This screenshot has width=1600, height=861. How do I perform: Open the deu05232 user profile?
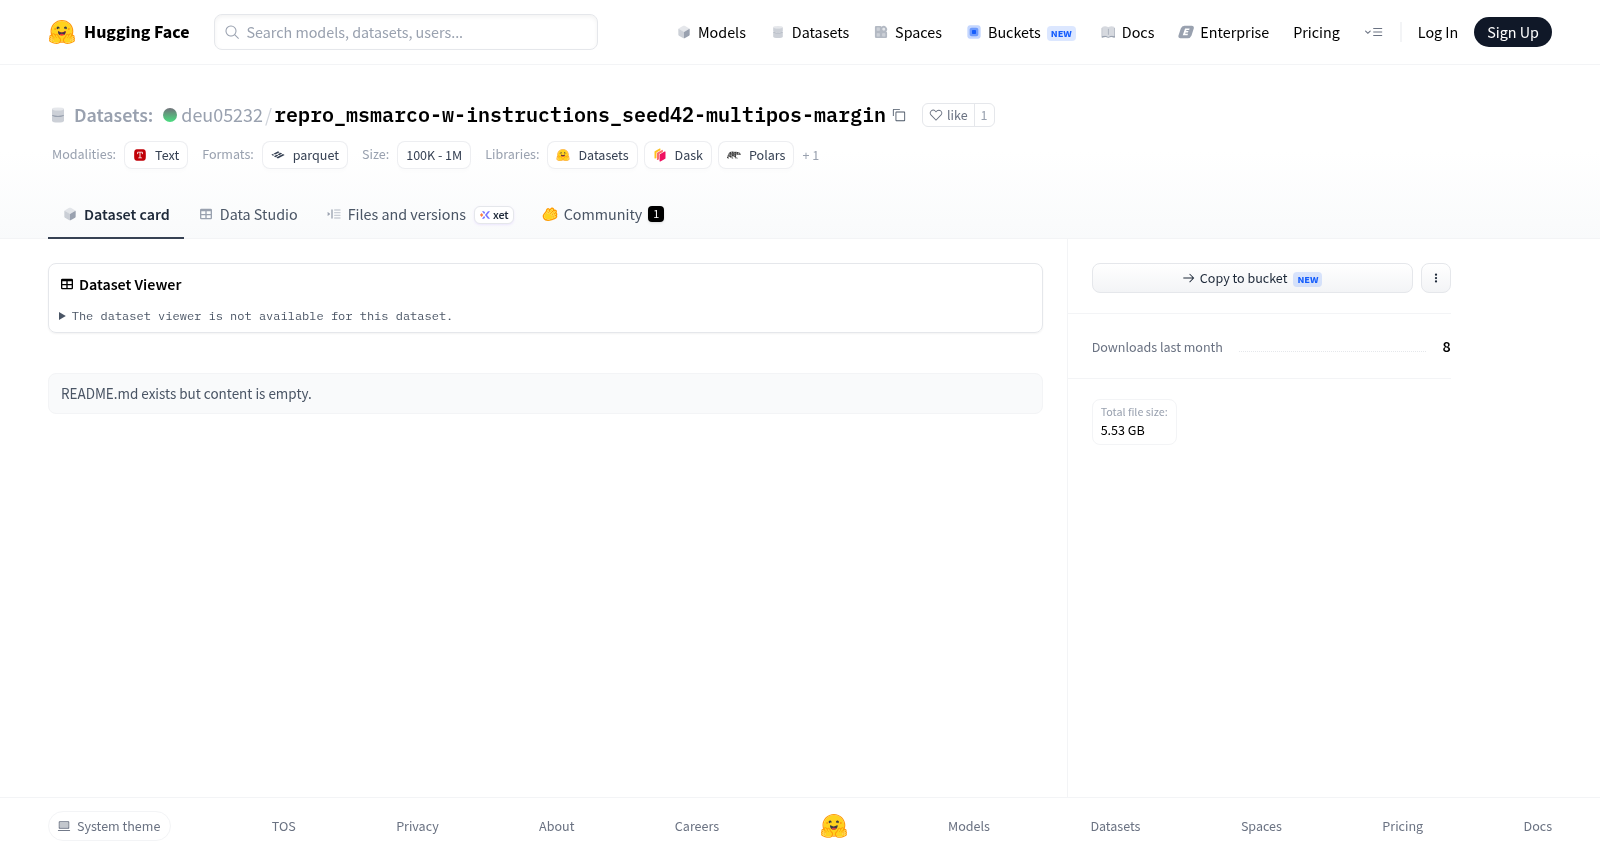[221, 115]
